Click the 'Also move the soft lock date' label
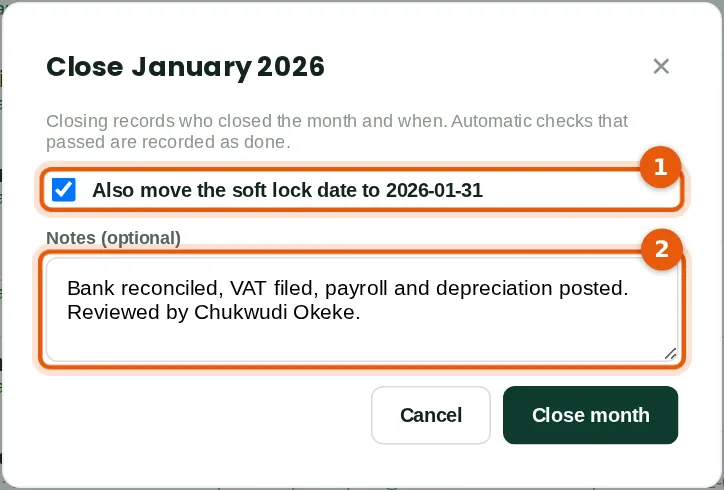The width and height of the screenshot is (724, 490). 287,190
